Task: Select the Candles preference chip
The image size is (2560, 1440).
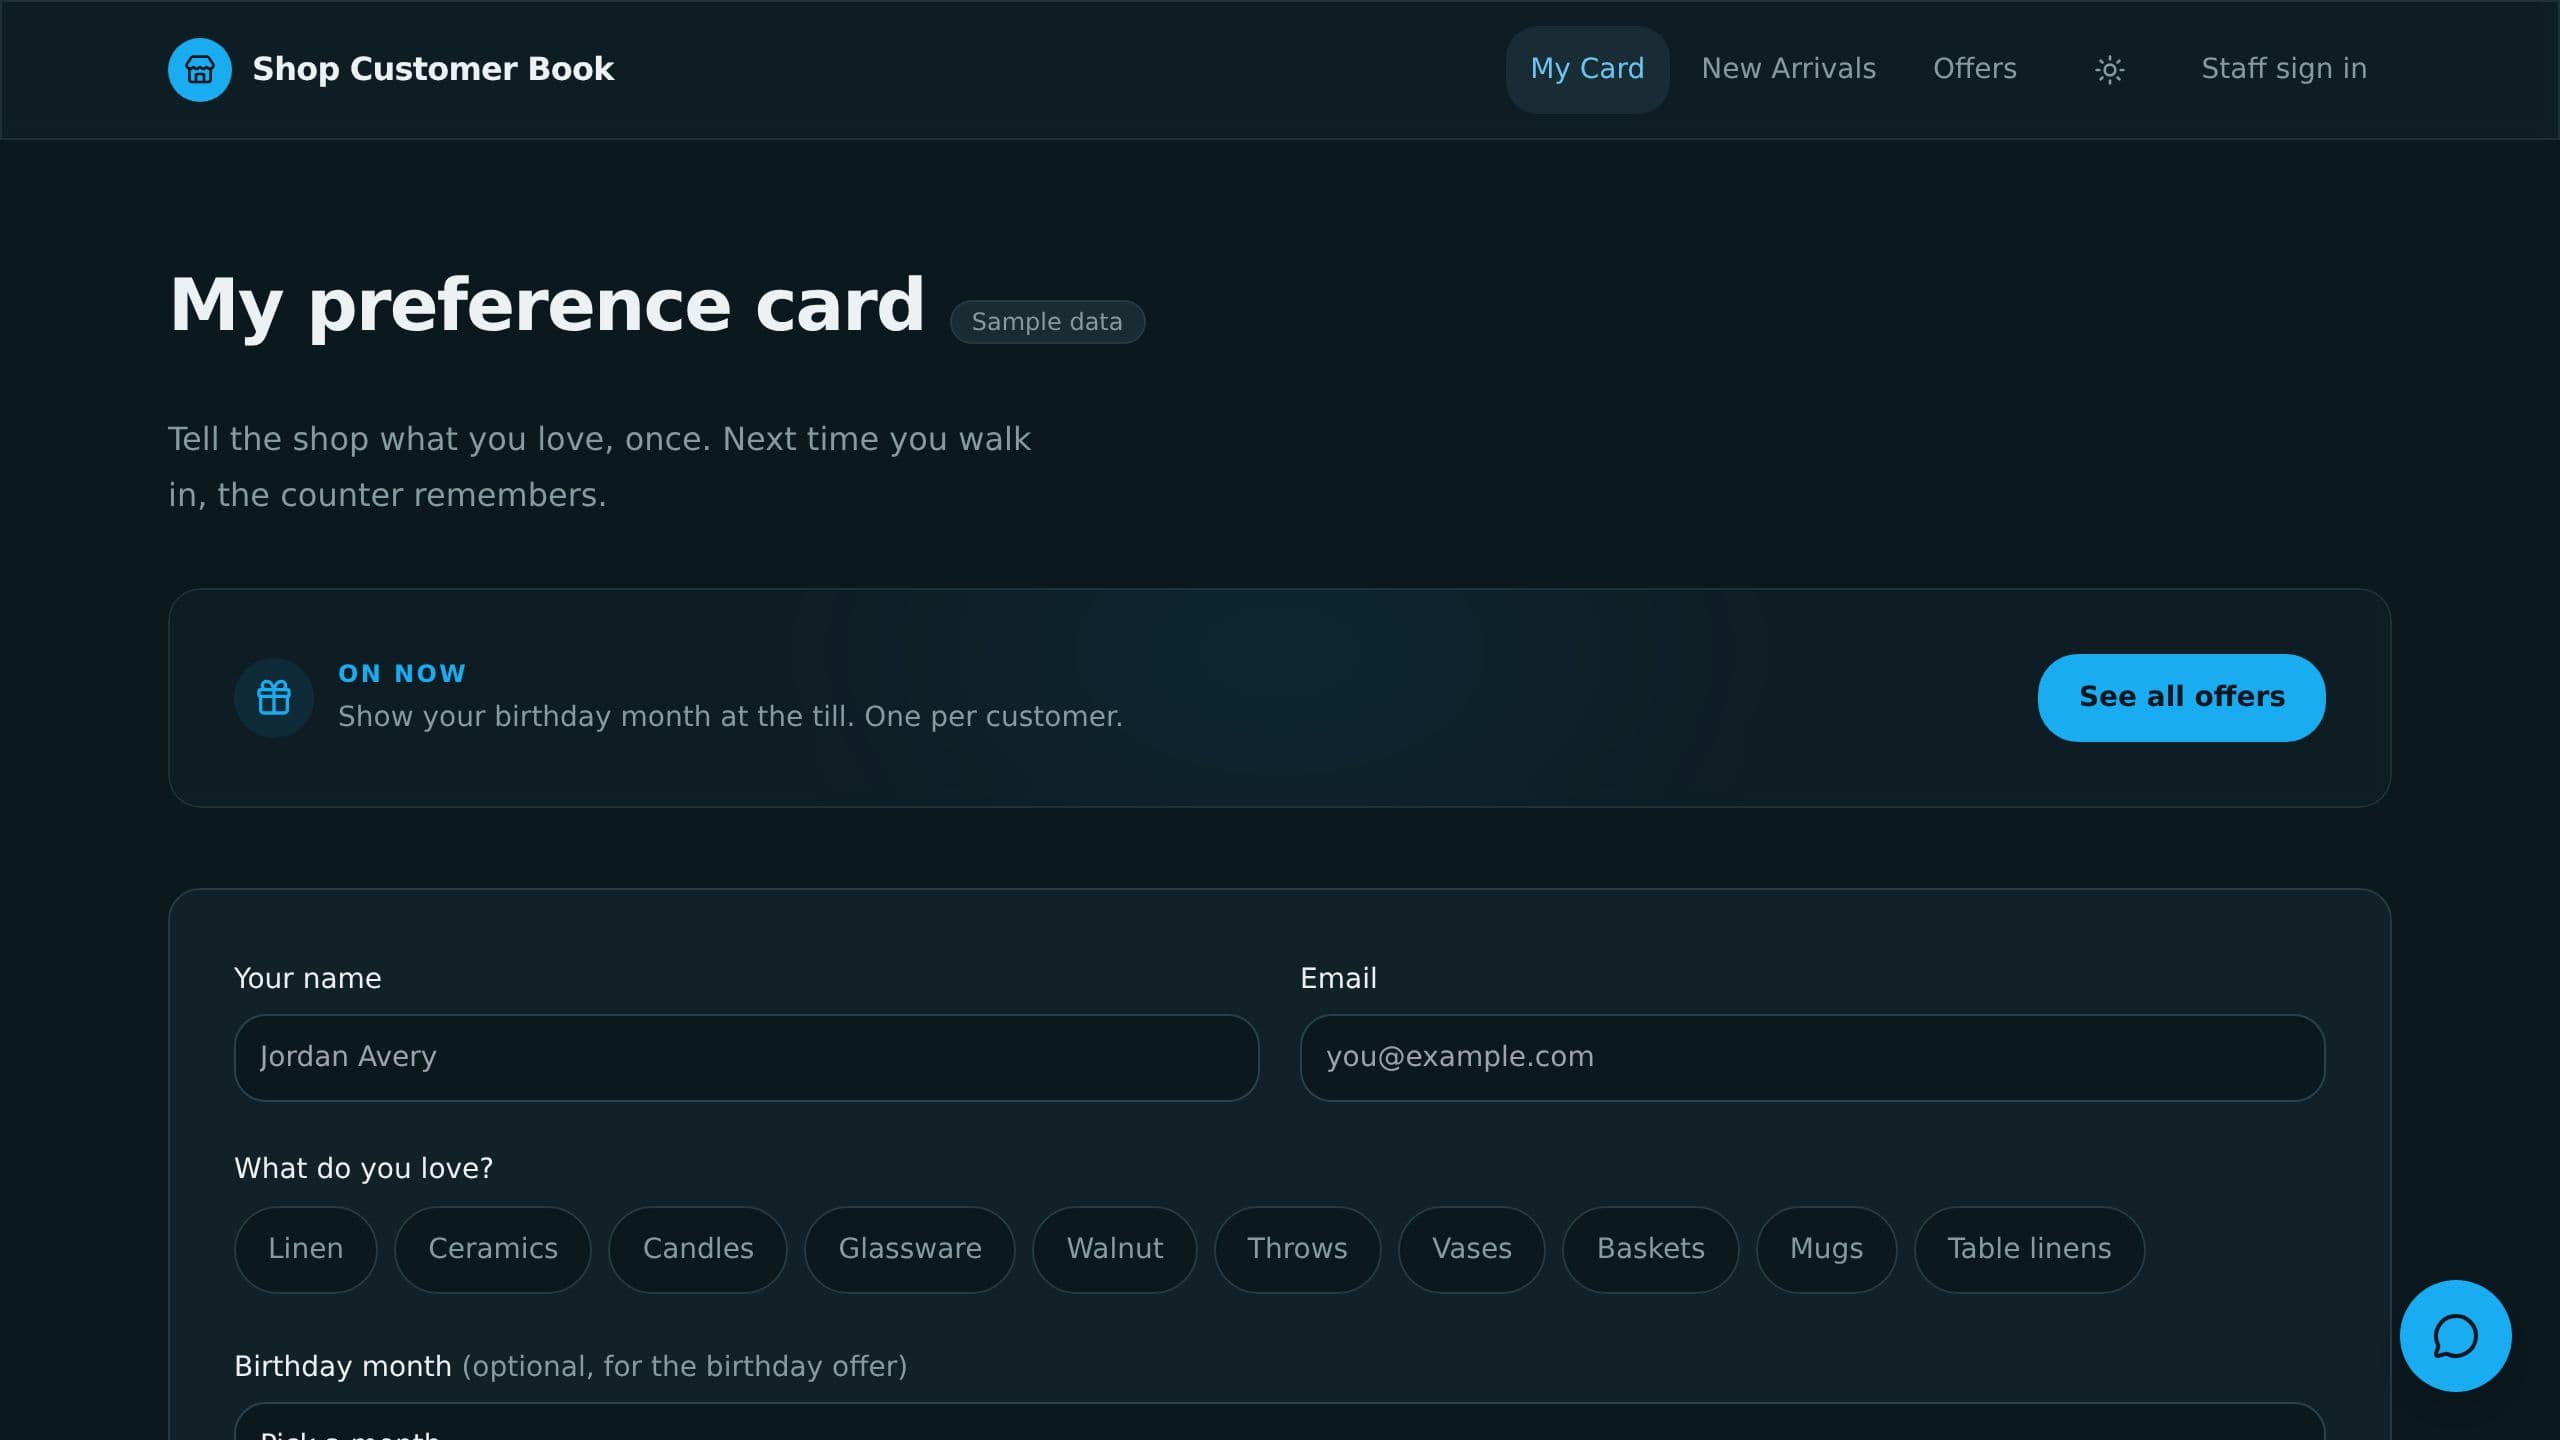Action: pyautogui.click(x=698, y=1249)
